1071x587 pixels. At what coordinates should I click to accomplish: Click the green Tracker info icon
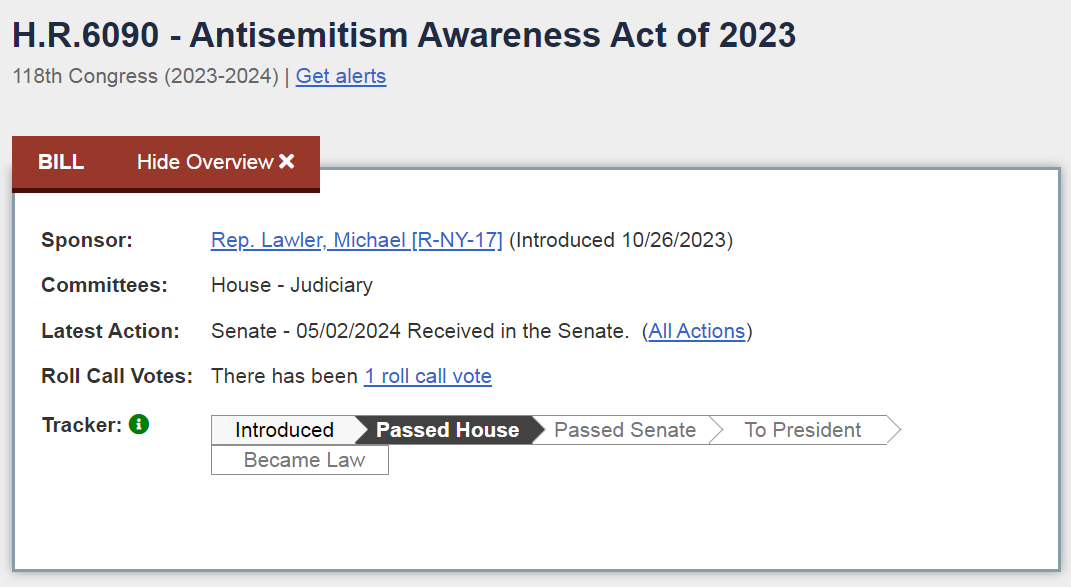pos(139,424)
